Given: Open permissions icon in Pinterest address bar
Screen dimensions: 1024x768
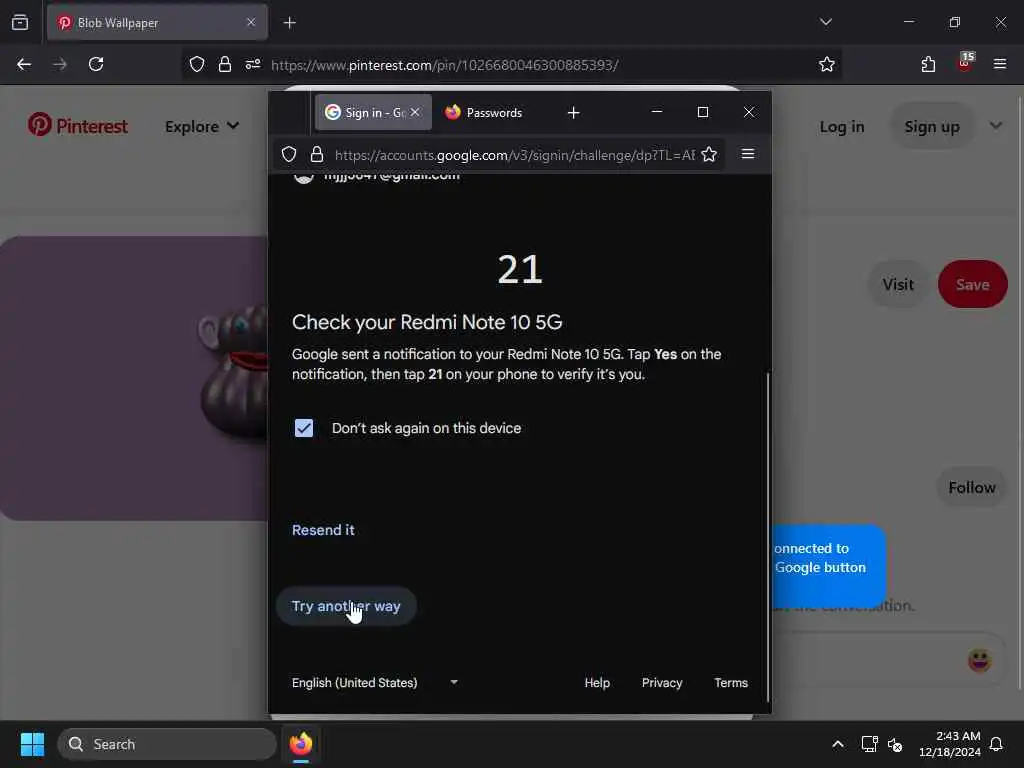Looking at the screenshot, I should 253,64.
